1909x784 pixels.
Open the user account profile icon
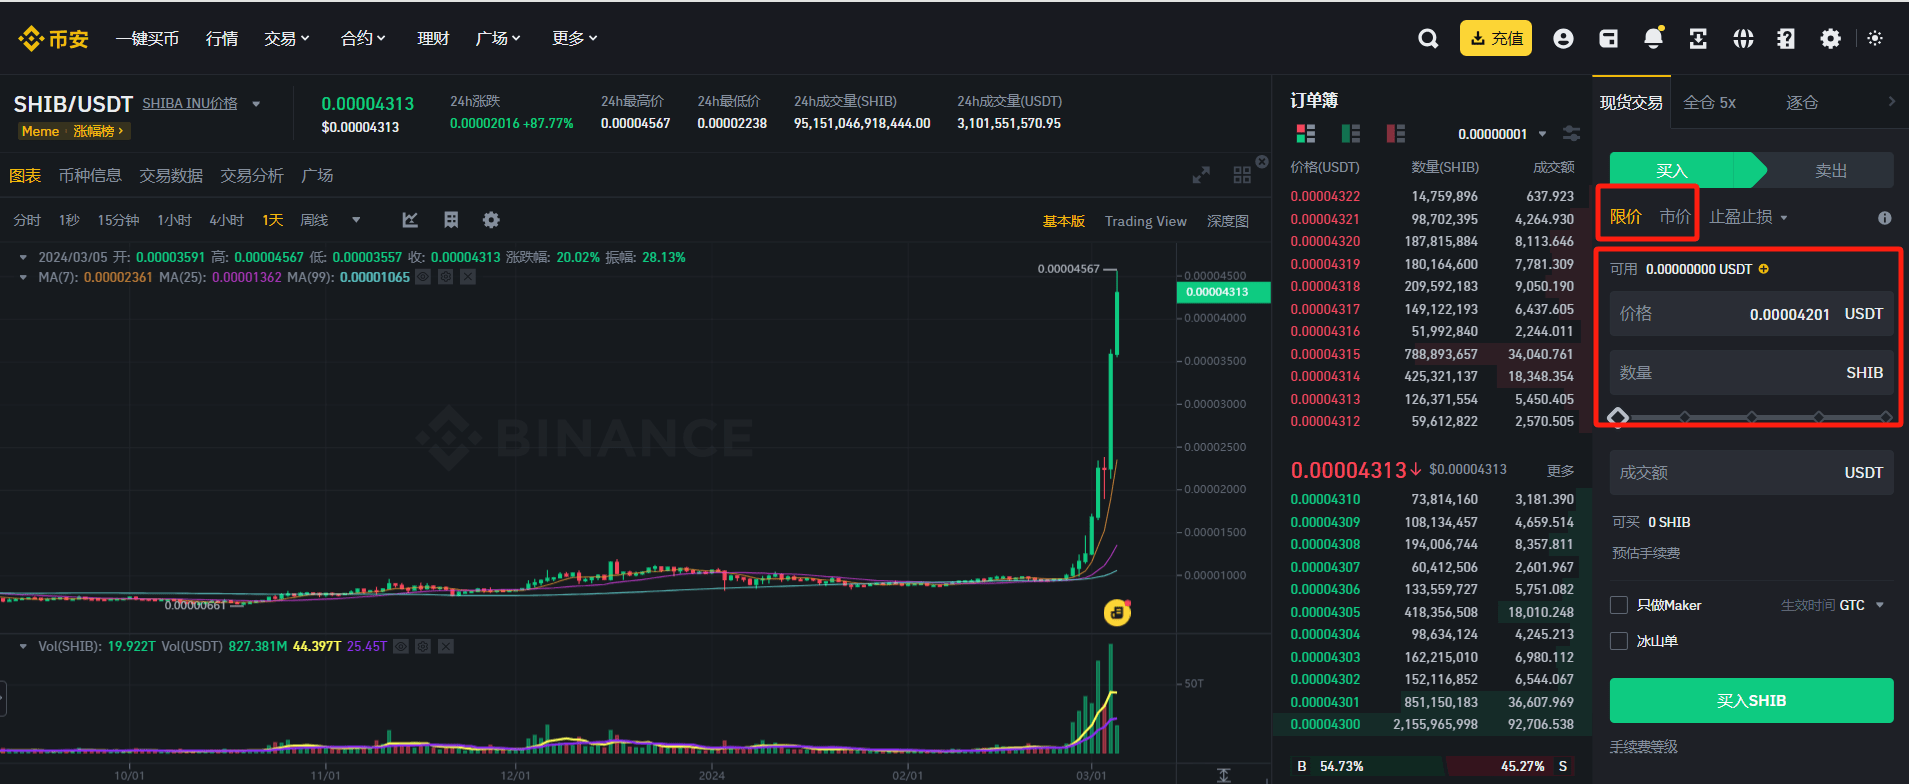point(1563,38)
